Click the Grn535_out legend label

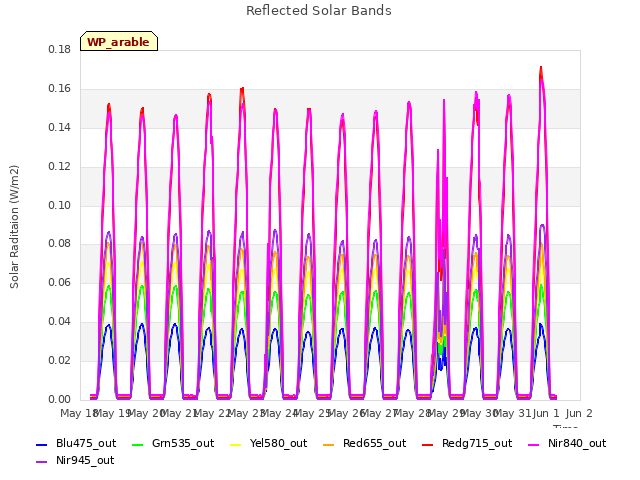click(x=183, y=443)
